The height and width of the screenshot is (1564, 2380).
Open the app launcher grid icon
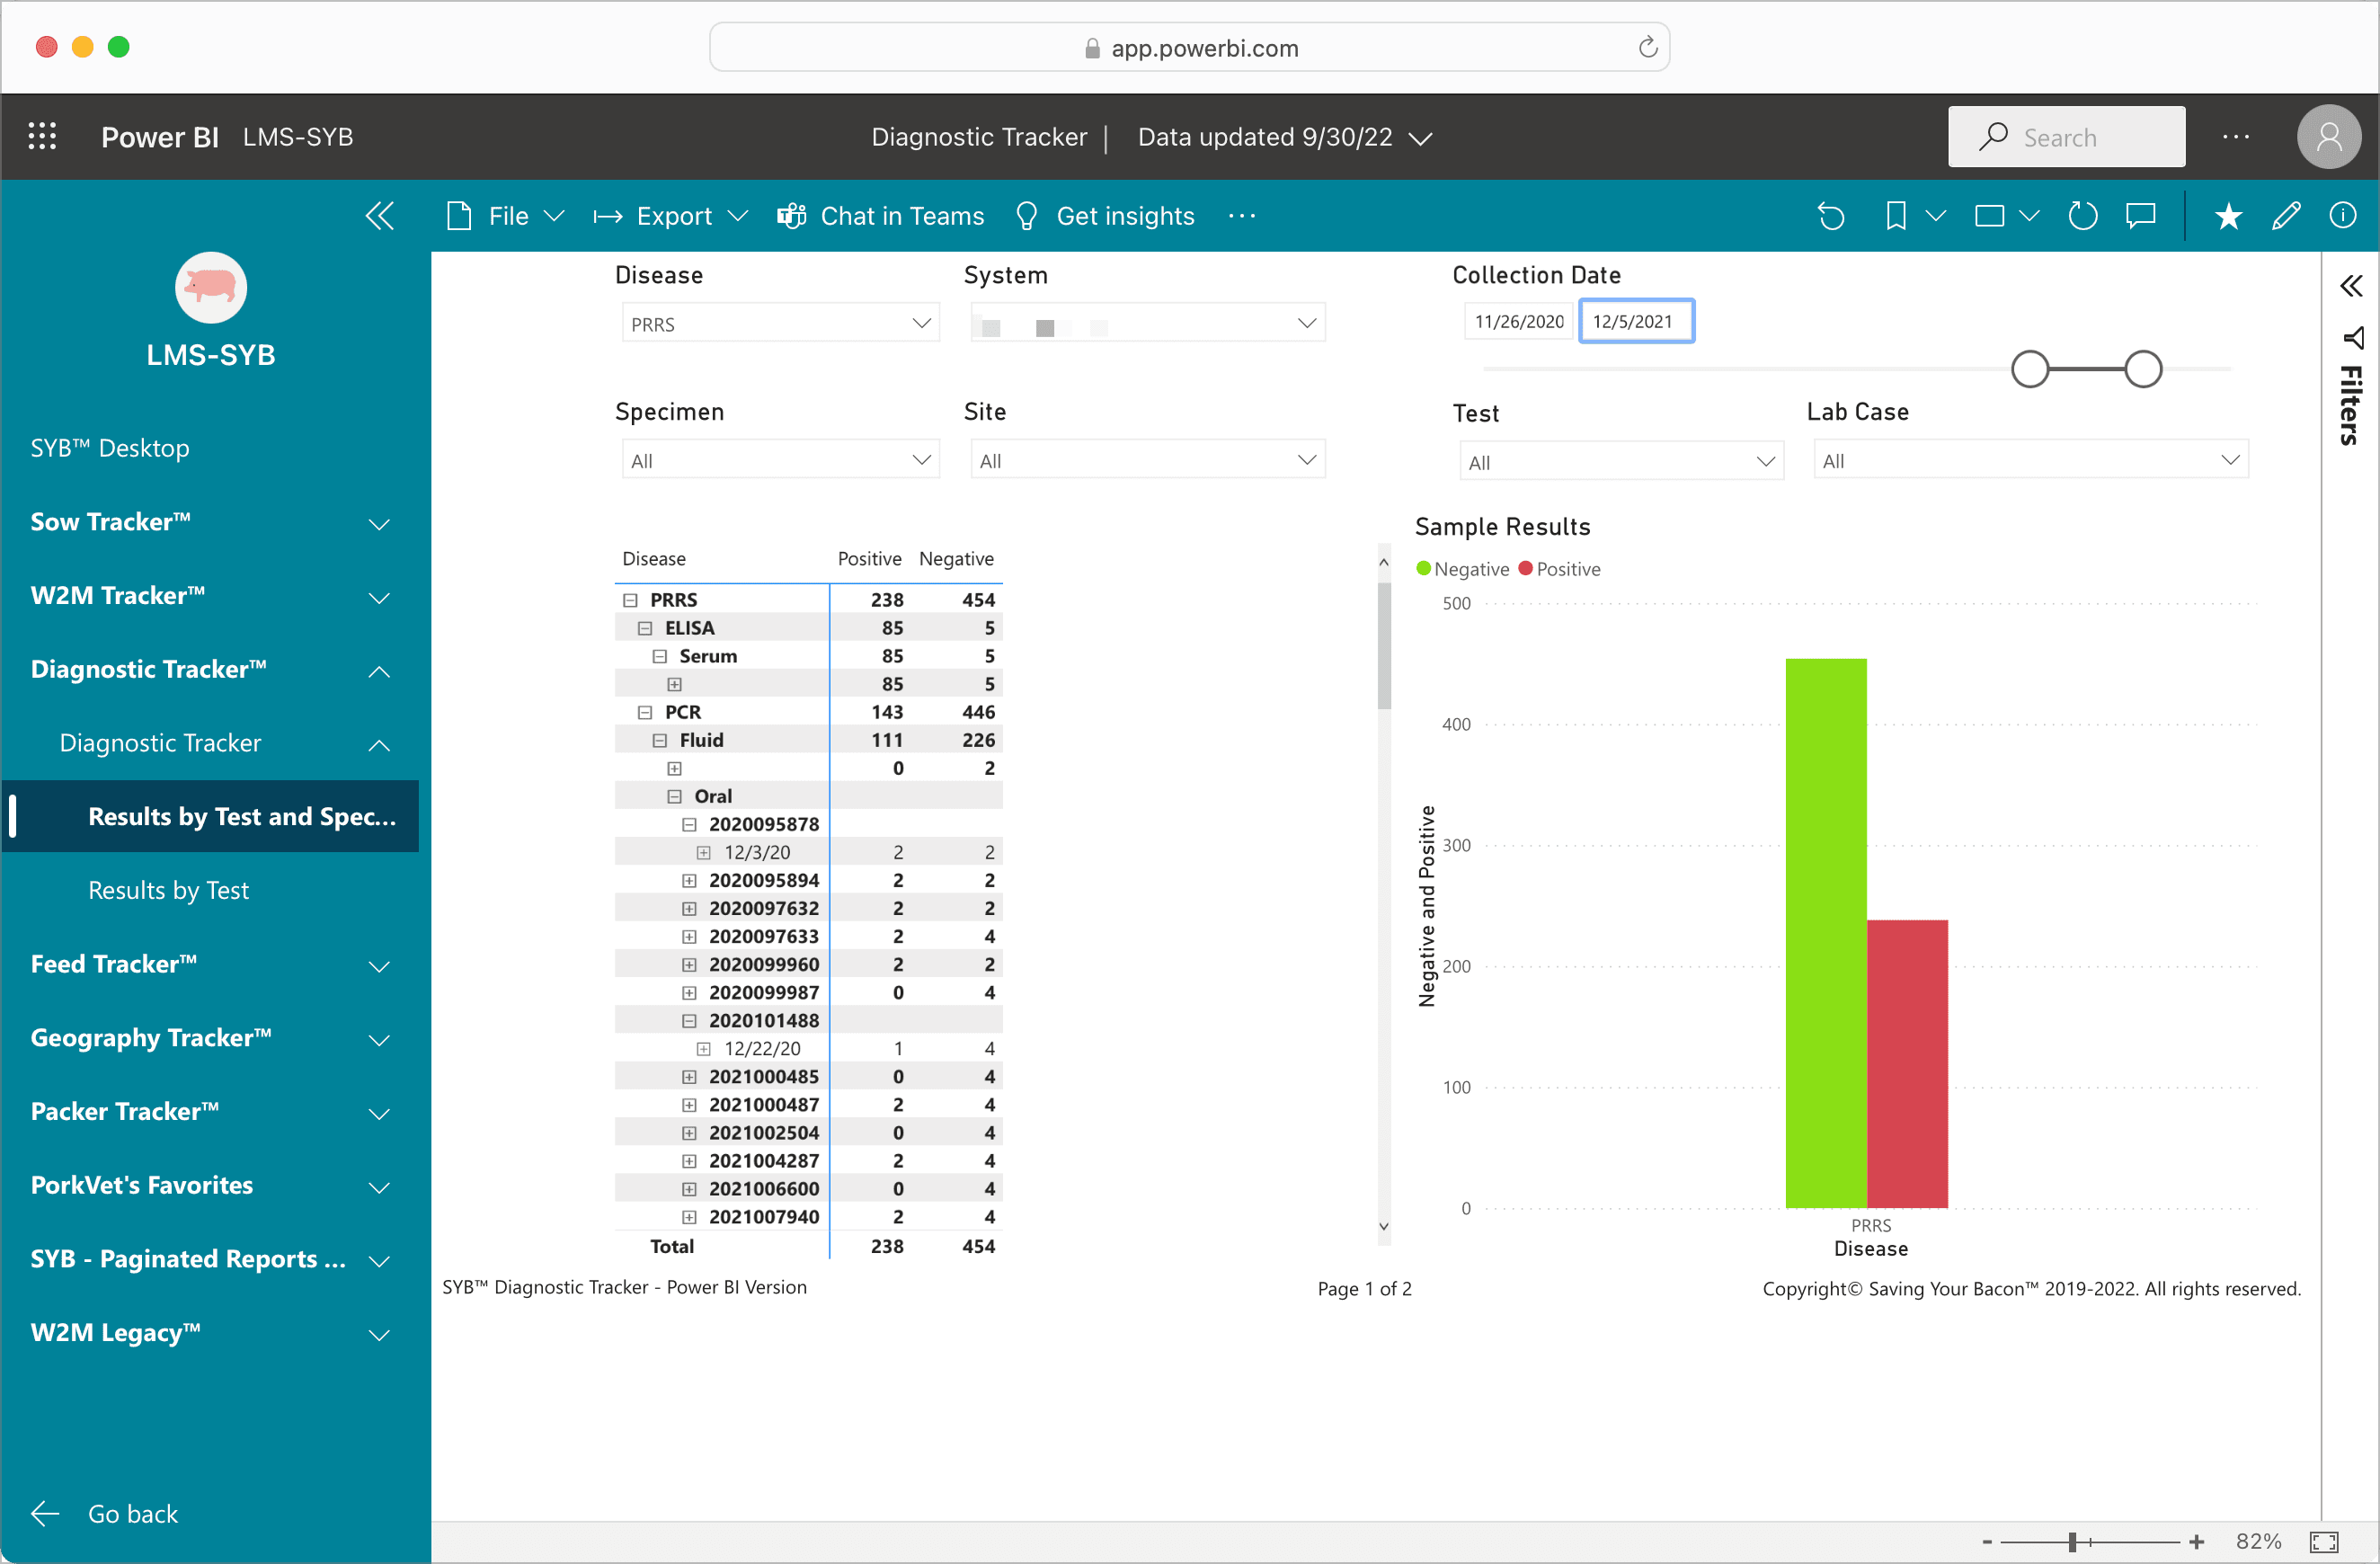click(x=42, y=137)
